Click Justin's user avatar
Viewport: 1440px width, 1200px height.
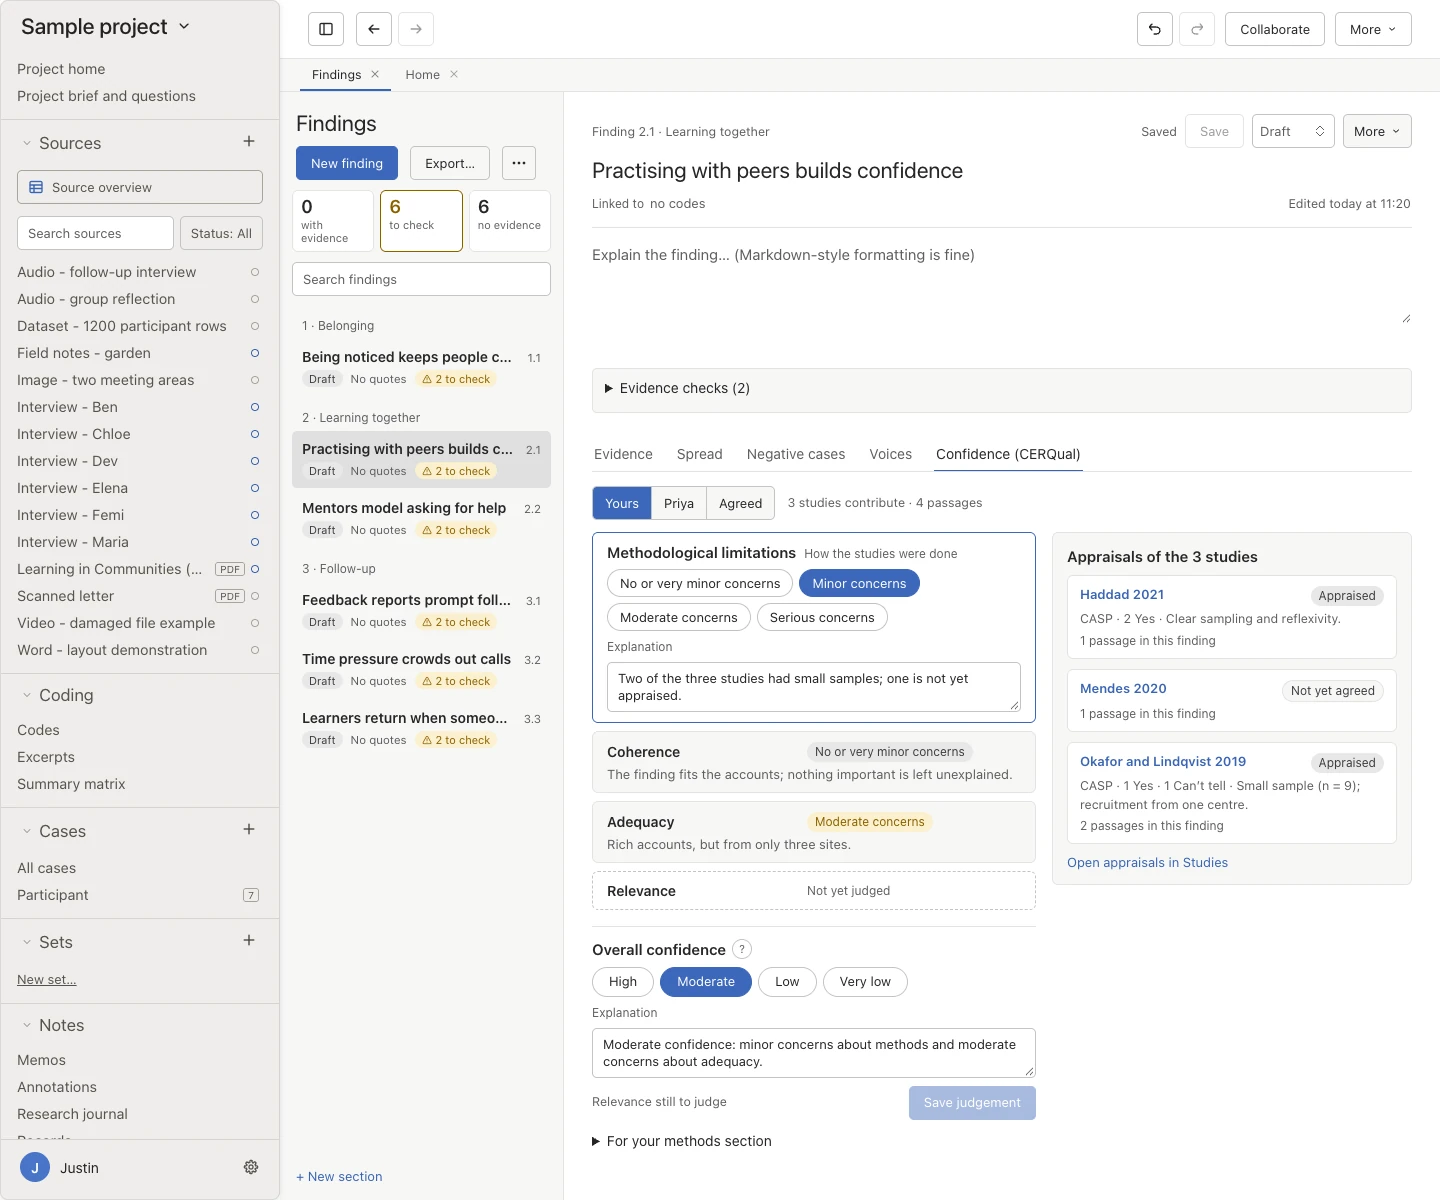pyautogui.click(x=35, y=1167)
